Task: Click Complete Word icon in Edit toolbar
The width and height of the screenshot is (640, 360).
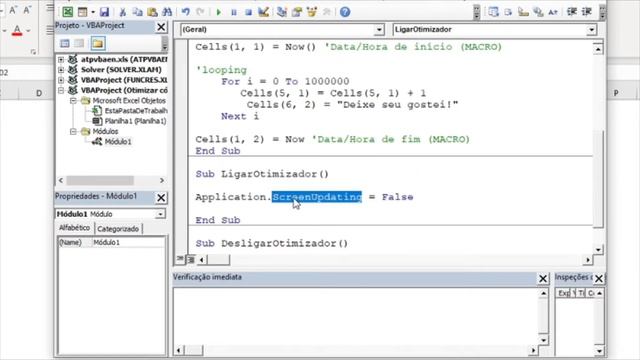Action: point(553,12)
